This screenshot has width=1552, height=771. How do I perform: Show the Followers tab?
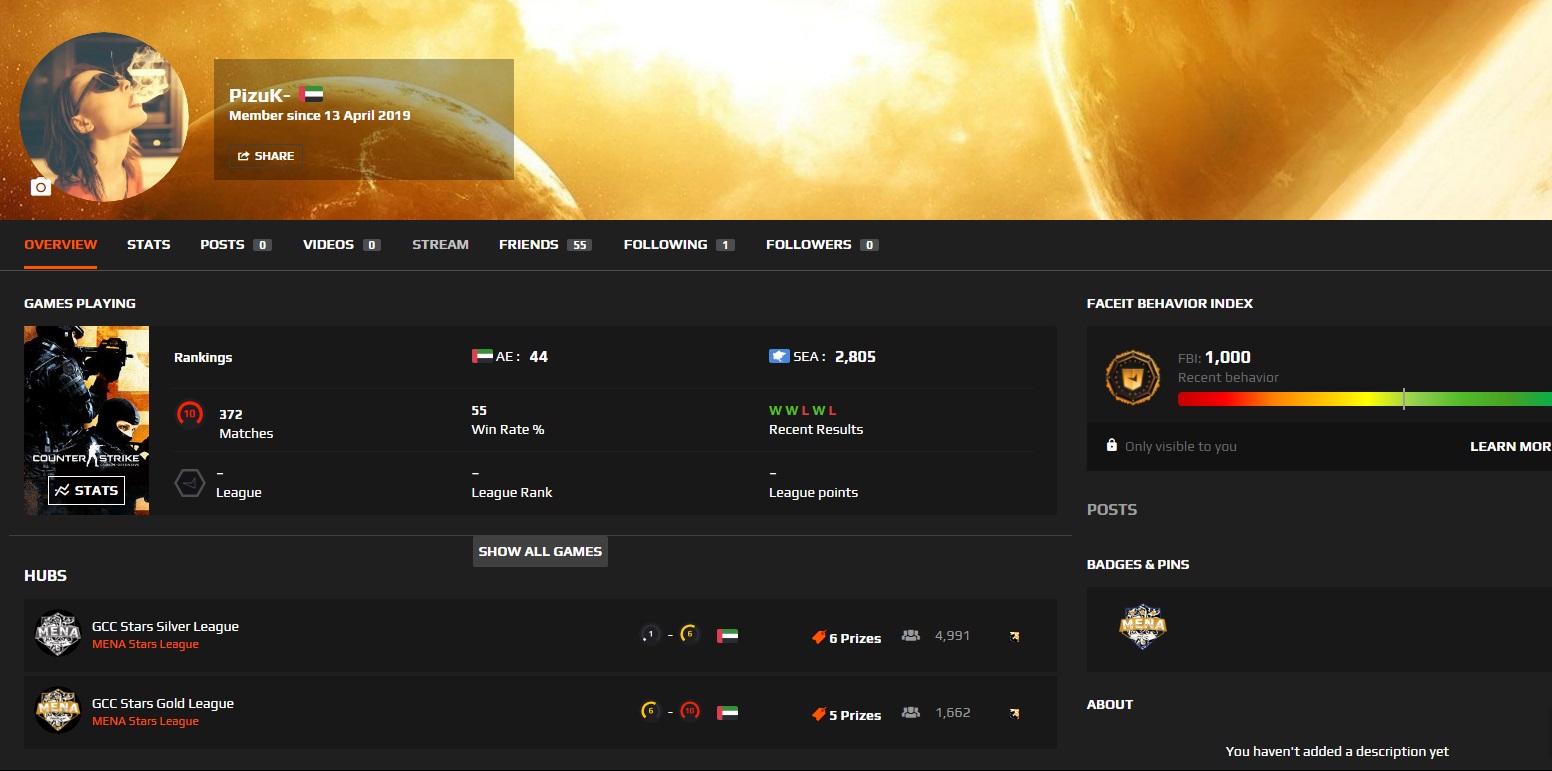pos(822,244)
